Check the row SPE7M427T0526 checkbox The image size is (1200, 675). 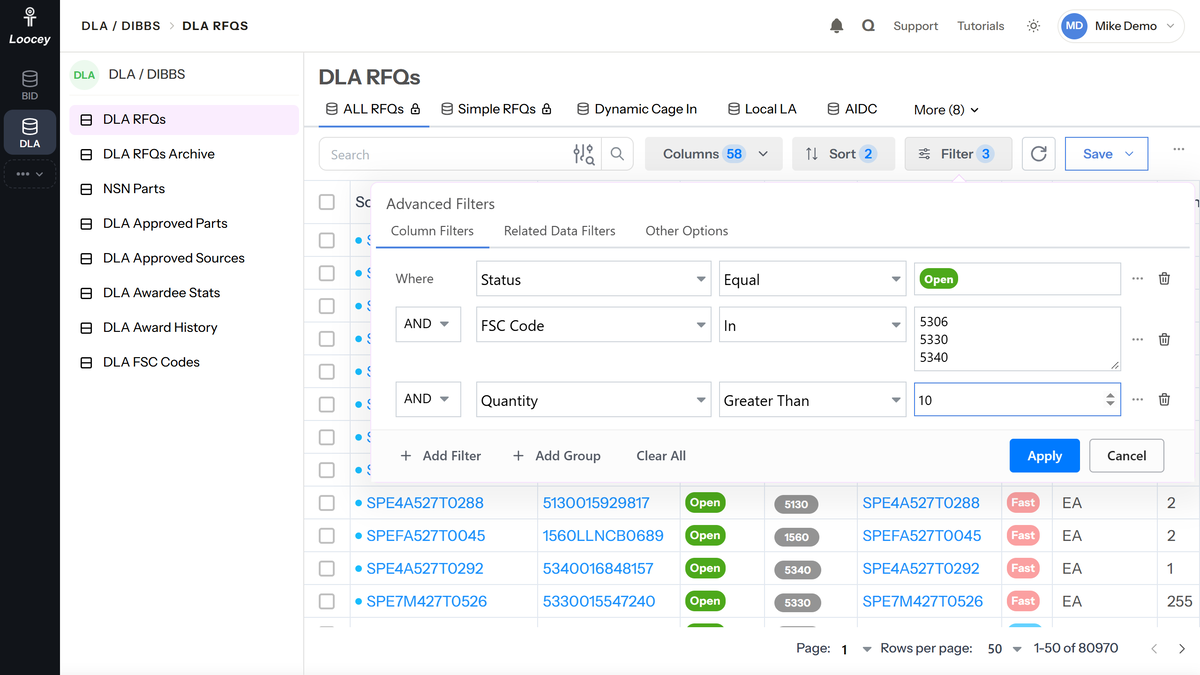(x=327, y=601)
